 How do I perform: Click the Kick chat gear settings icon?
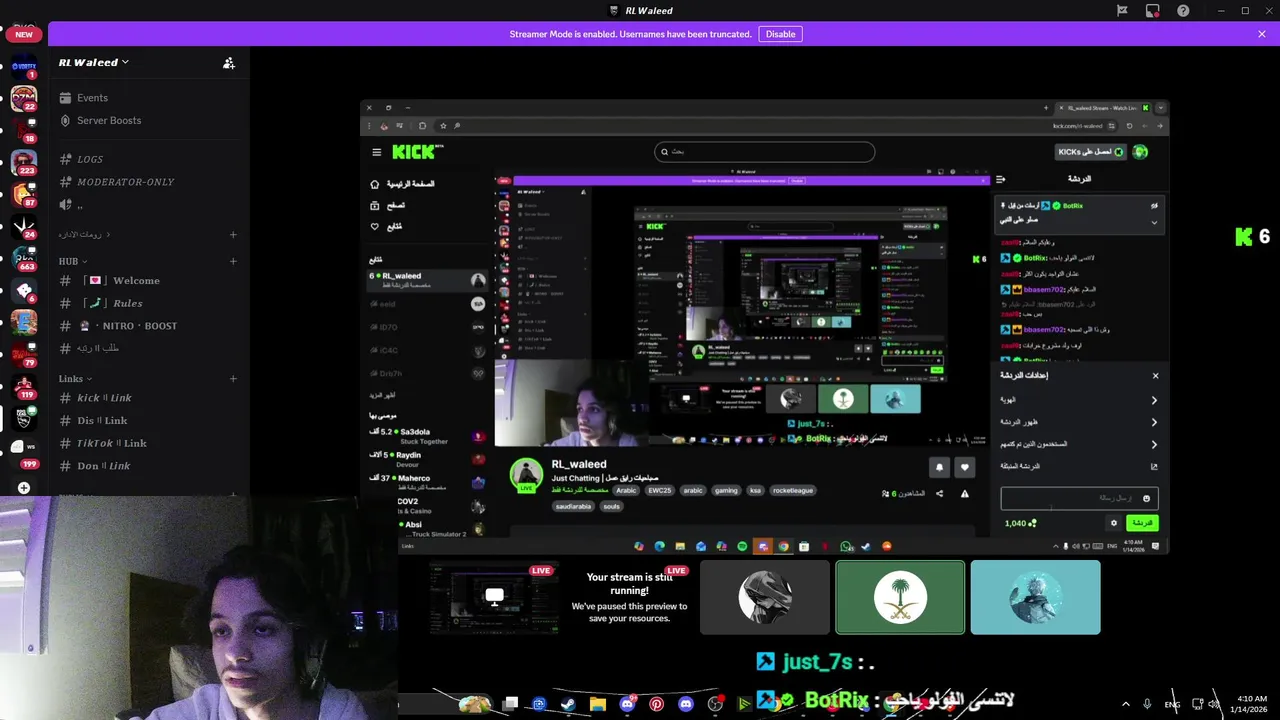coord(1114,523)
